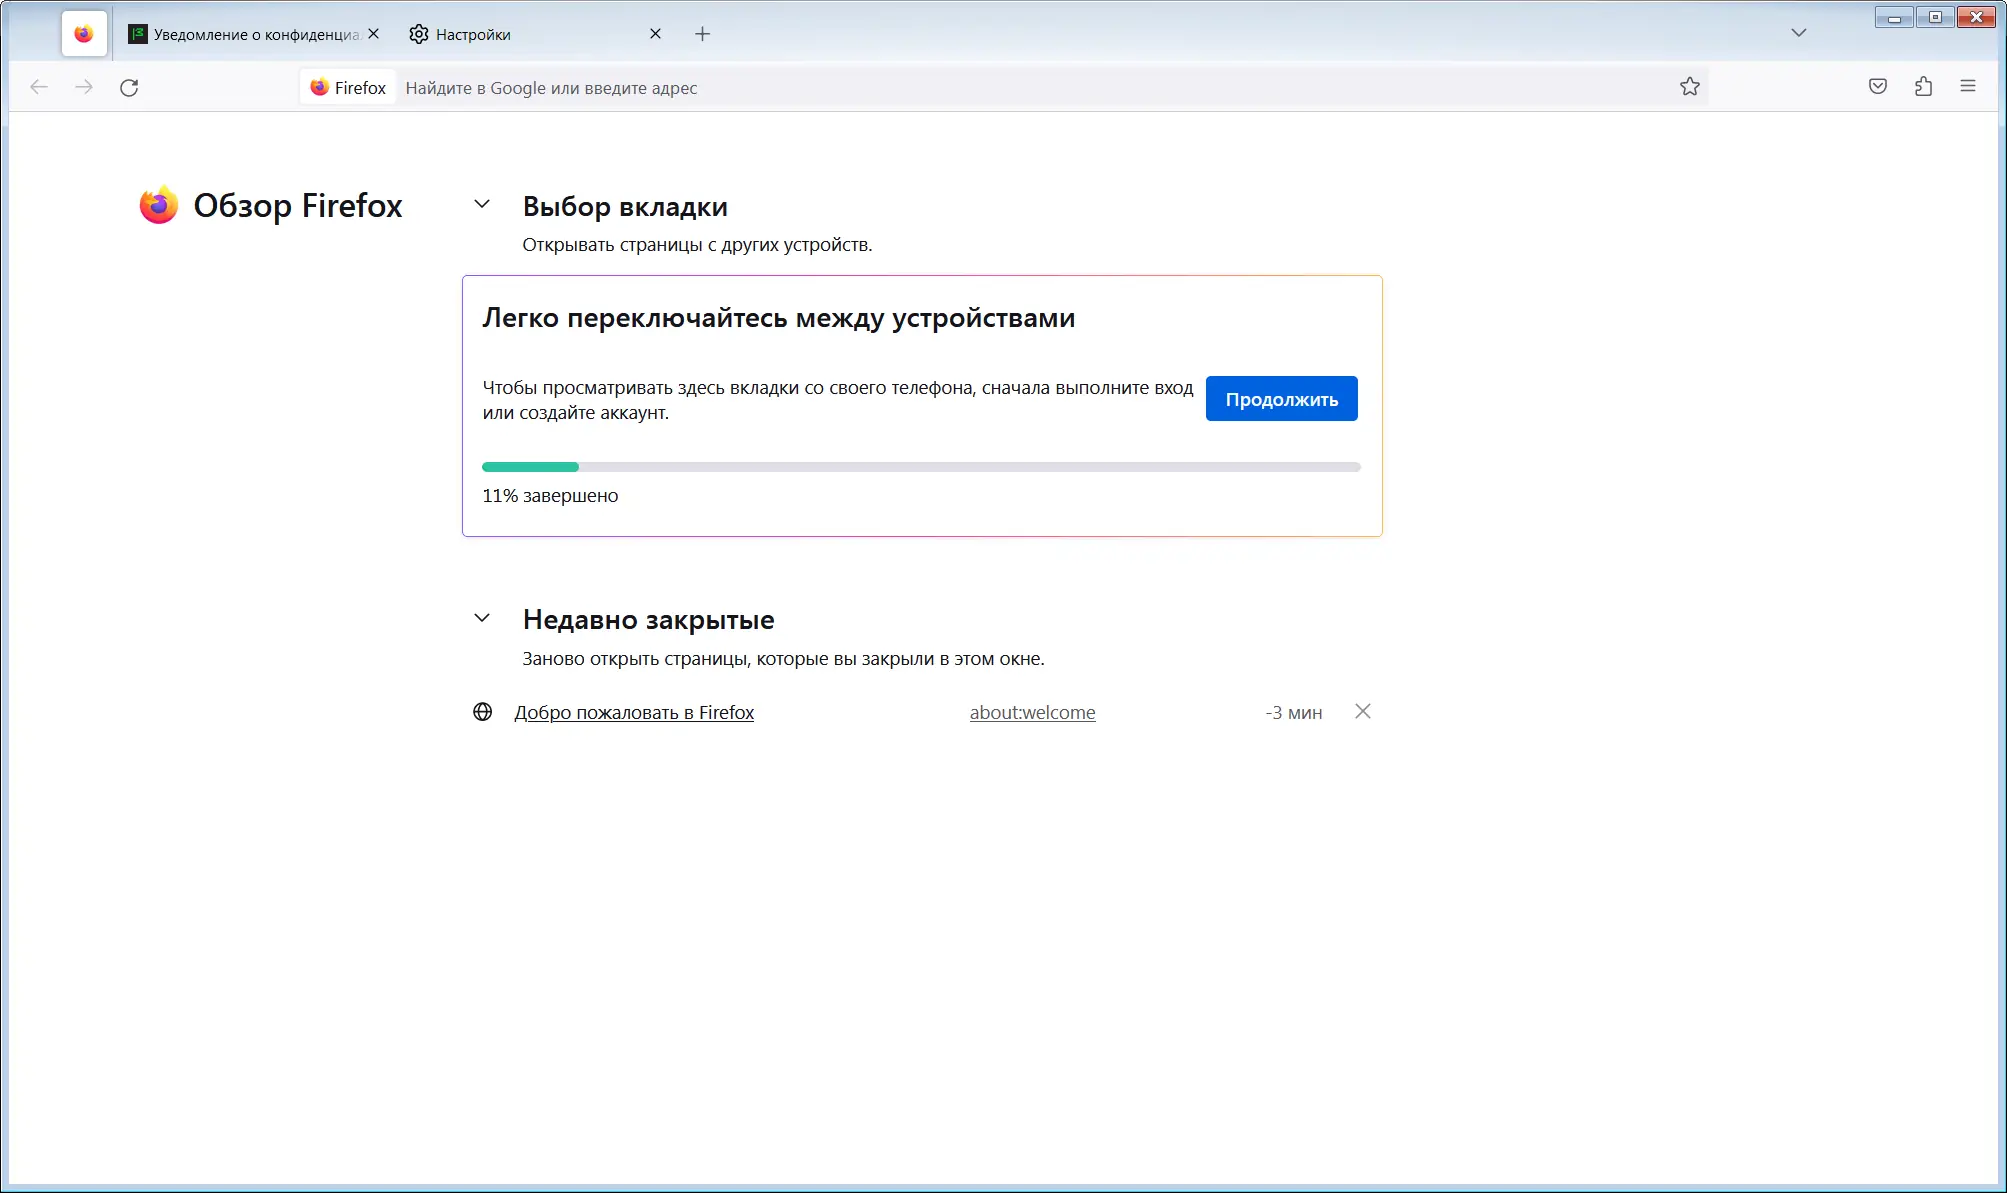
Task: Collapse the Недавно закрытые section
Action: coord(482,619)
